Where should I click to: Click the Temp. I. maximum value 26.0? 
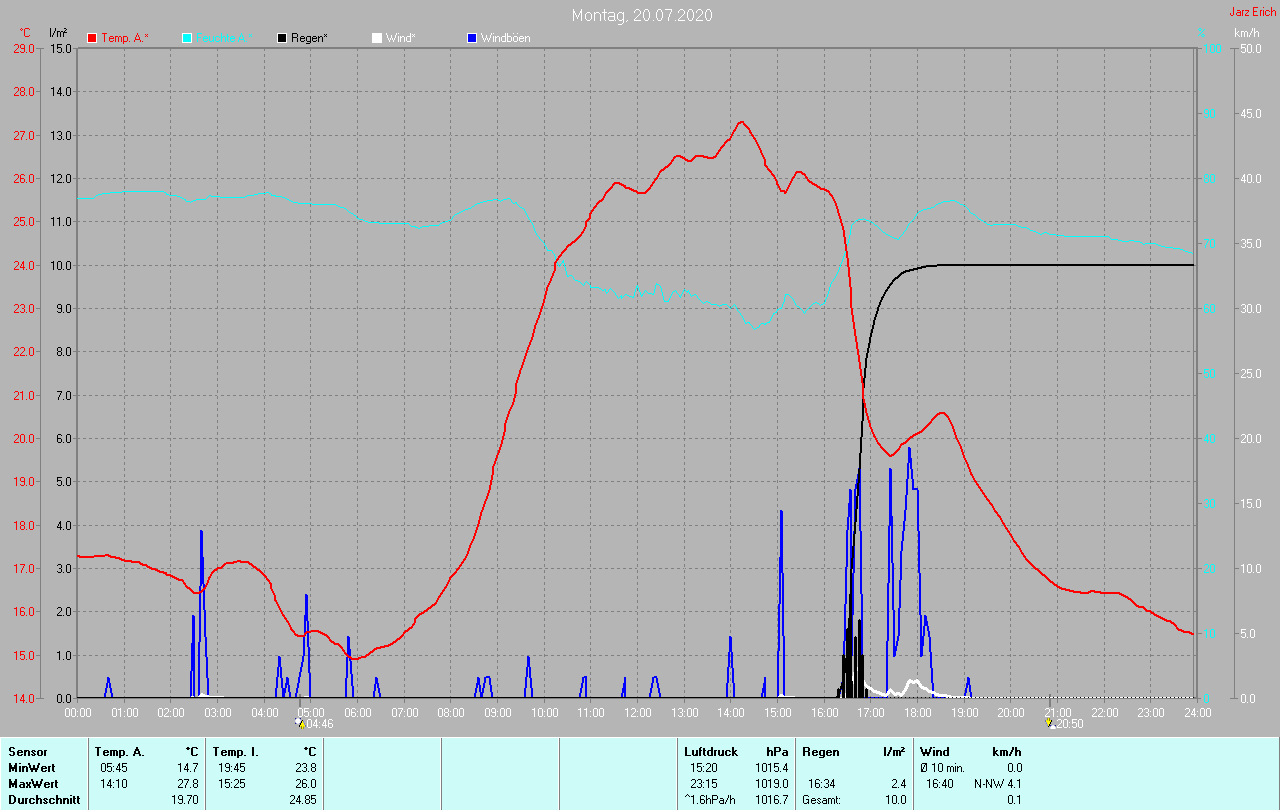pyautogui.click(x=304, y=783)
